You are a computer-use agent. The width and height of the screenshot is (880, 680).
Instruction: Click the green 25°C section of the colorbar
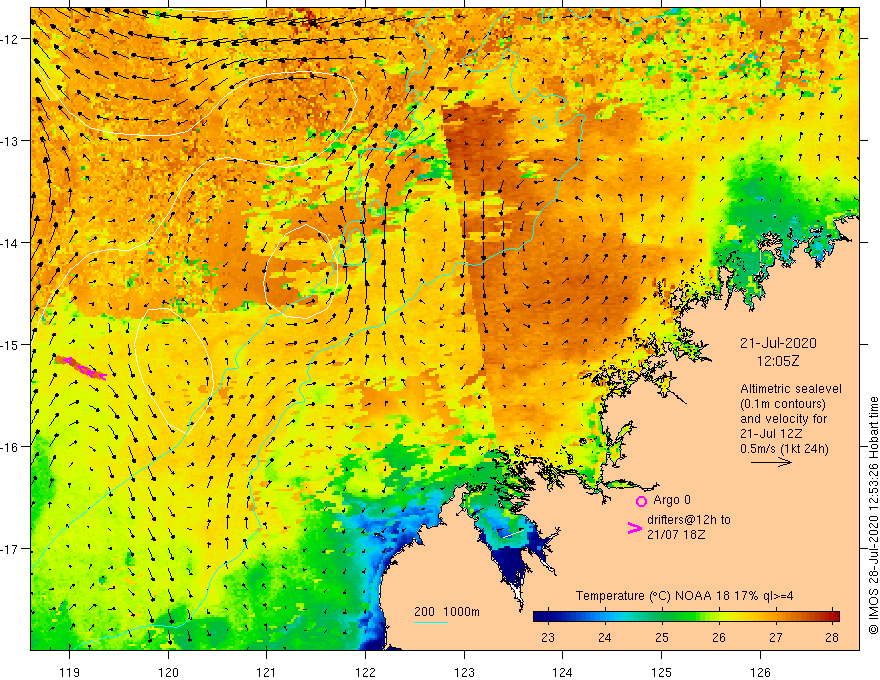tap(662, 616)
